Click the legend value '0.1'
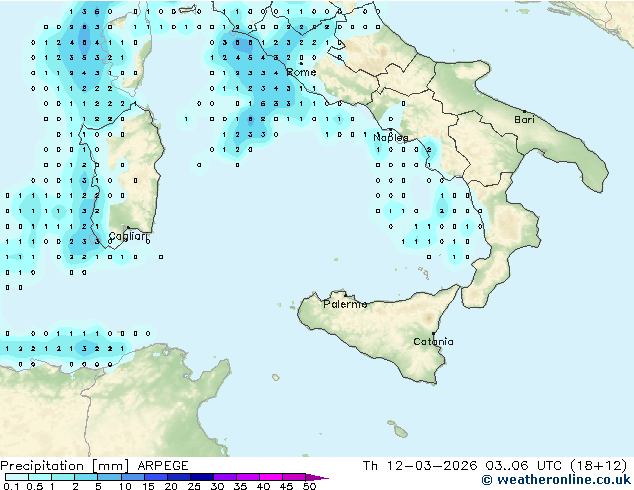This screenshot has width=634, height=490. pyautogui.click(x=11, y=486)
